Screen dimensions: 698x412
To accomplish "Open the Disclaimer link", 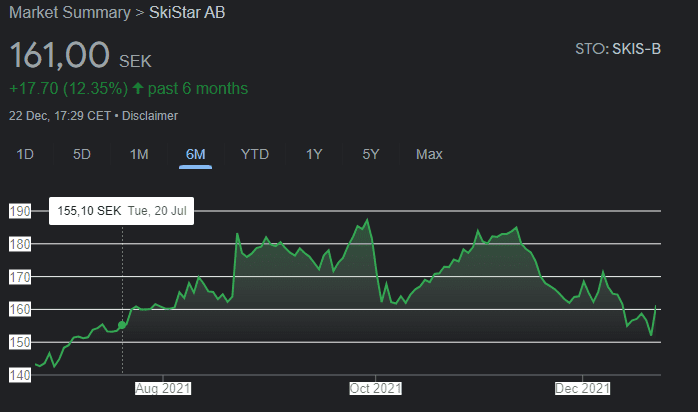I will pyautogui.click(x=150, y=116).
